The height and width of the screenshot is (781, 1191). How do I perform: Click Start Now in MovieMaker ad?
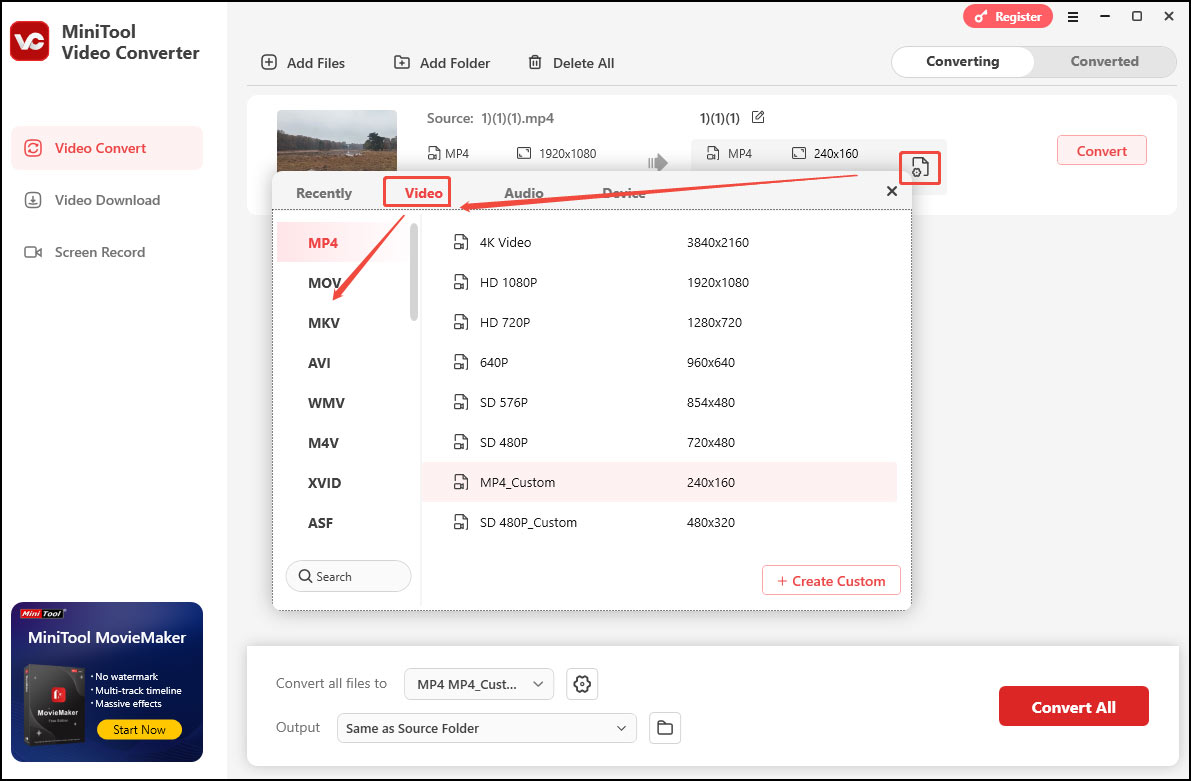[139, 729]
